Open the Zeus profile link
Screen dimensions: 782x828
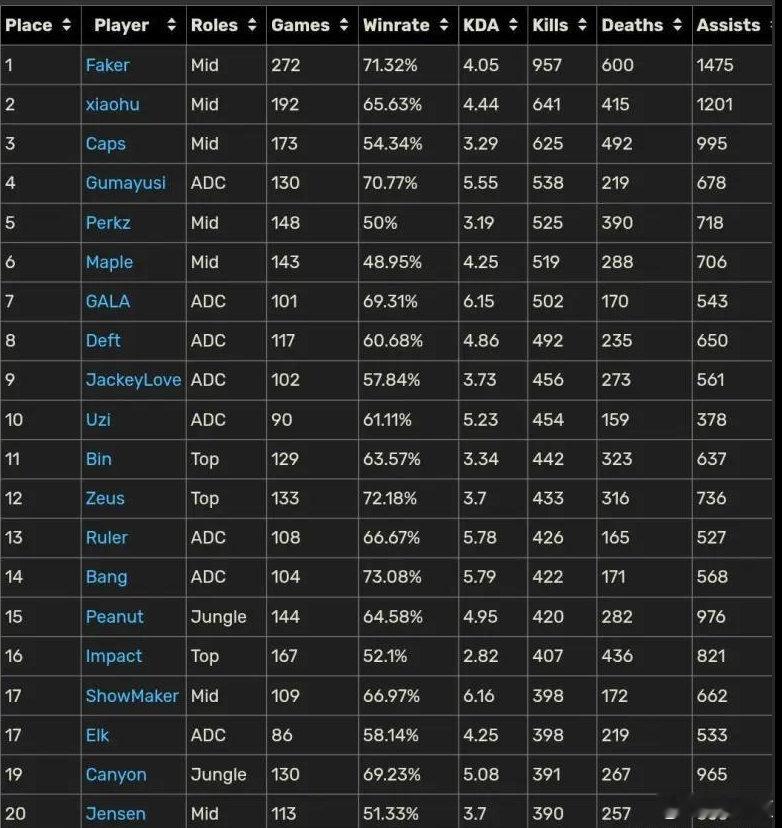pos(105,498)
